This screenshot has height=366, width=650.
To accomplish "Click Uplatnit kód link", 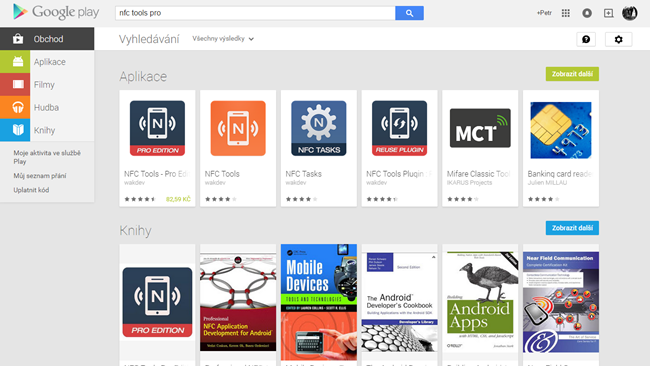I will tap(31, 190).
